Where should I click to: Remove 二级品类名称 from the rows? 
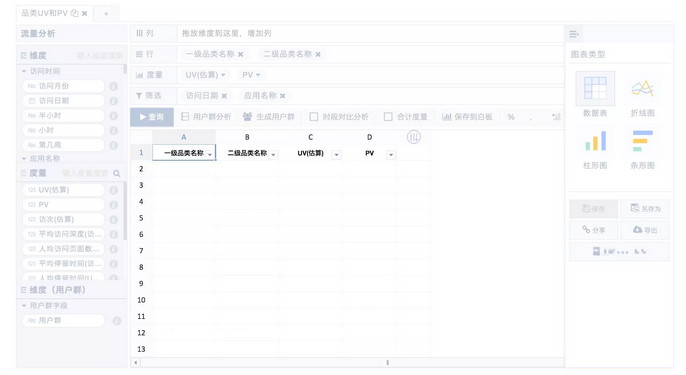318,54
